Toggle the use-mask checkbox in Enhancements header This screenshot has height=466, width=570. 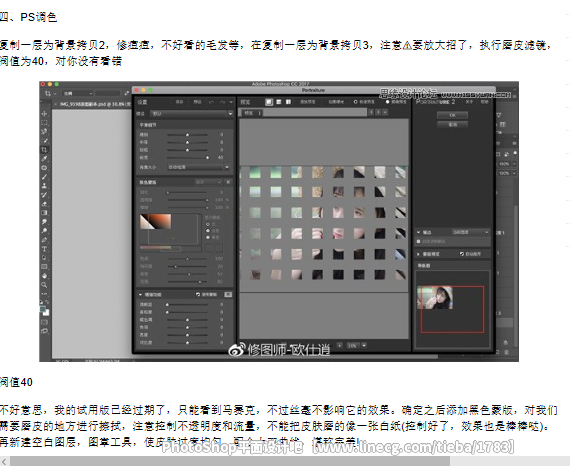pyautogui.click(x=198, y=294)
